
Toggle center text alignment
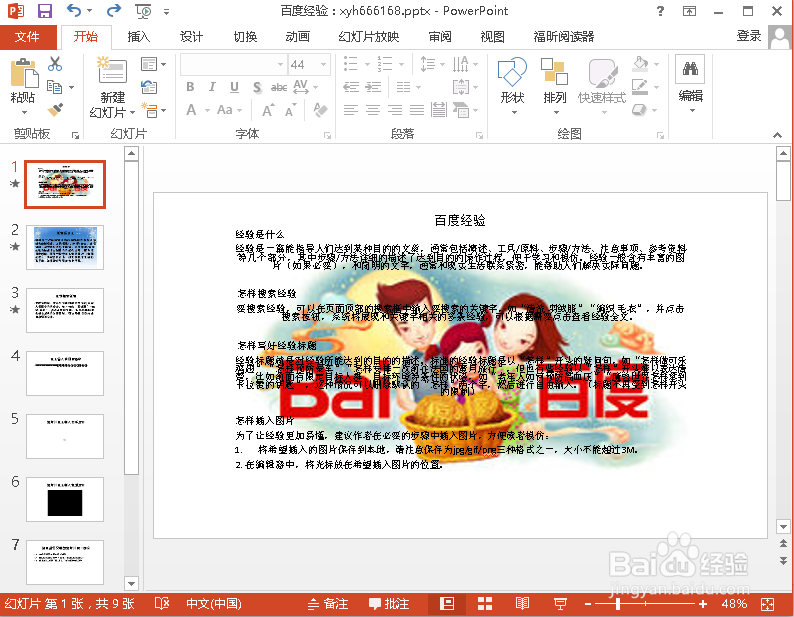point(373,110)
